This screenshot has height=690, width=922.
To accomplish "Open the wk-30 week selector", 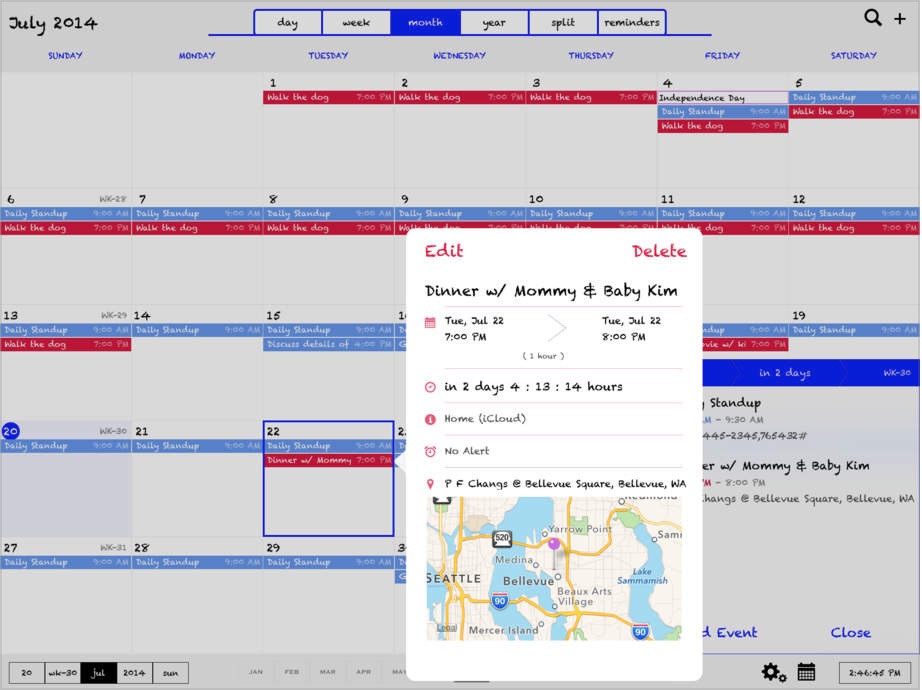I will (62, 673).
